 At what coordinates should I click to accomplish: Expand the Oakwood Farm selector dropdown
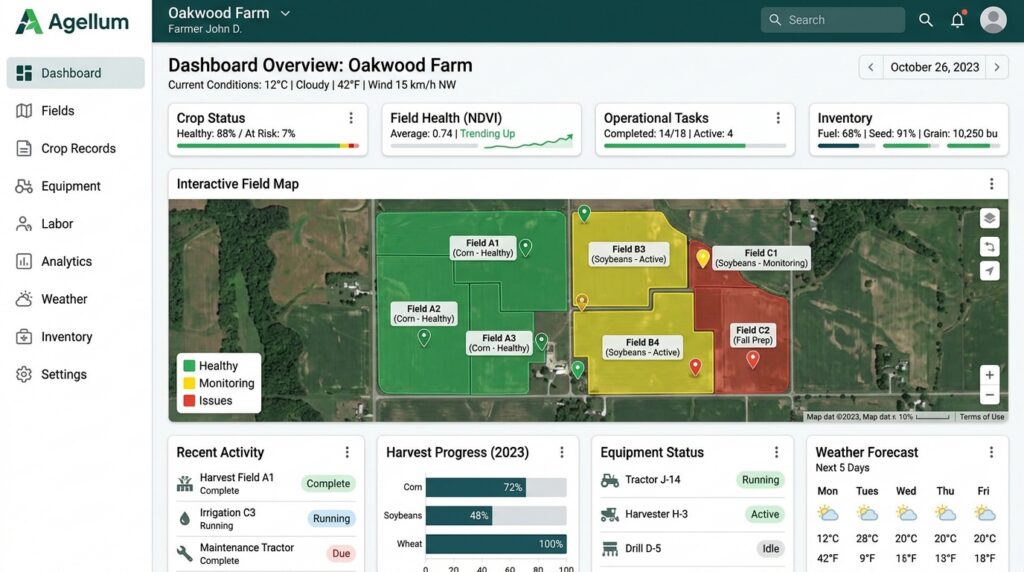[x=285, y=13]
